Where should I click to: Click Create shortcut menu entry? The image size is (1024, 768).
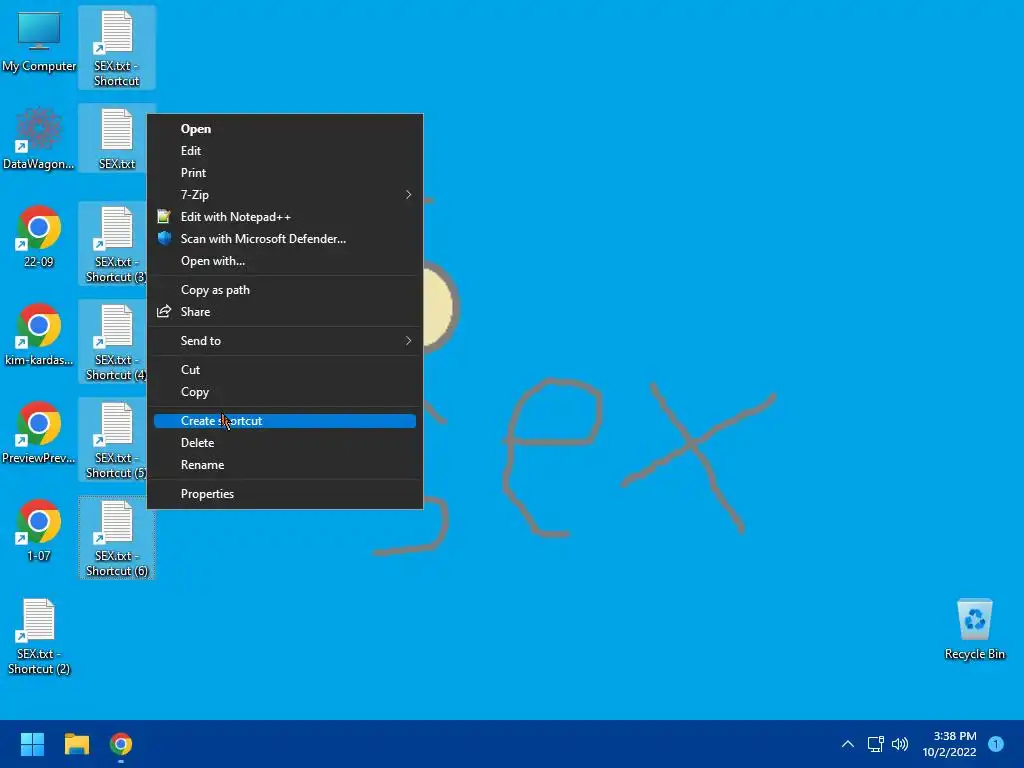click(285, 421)
